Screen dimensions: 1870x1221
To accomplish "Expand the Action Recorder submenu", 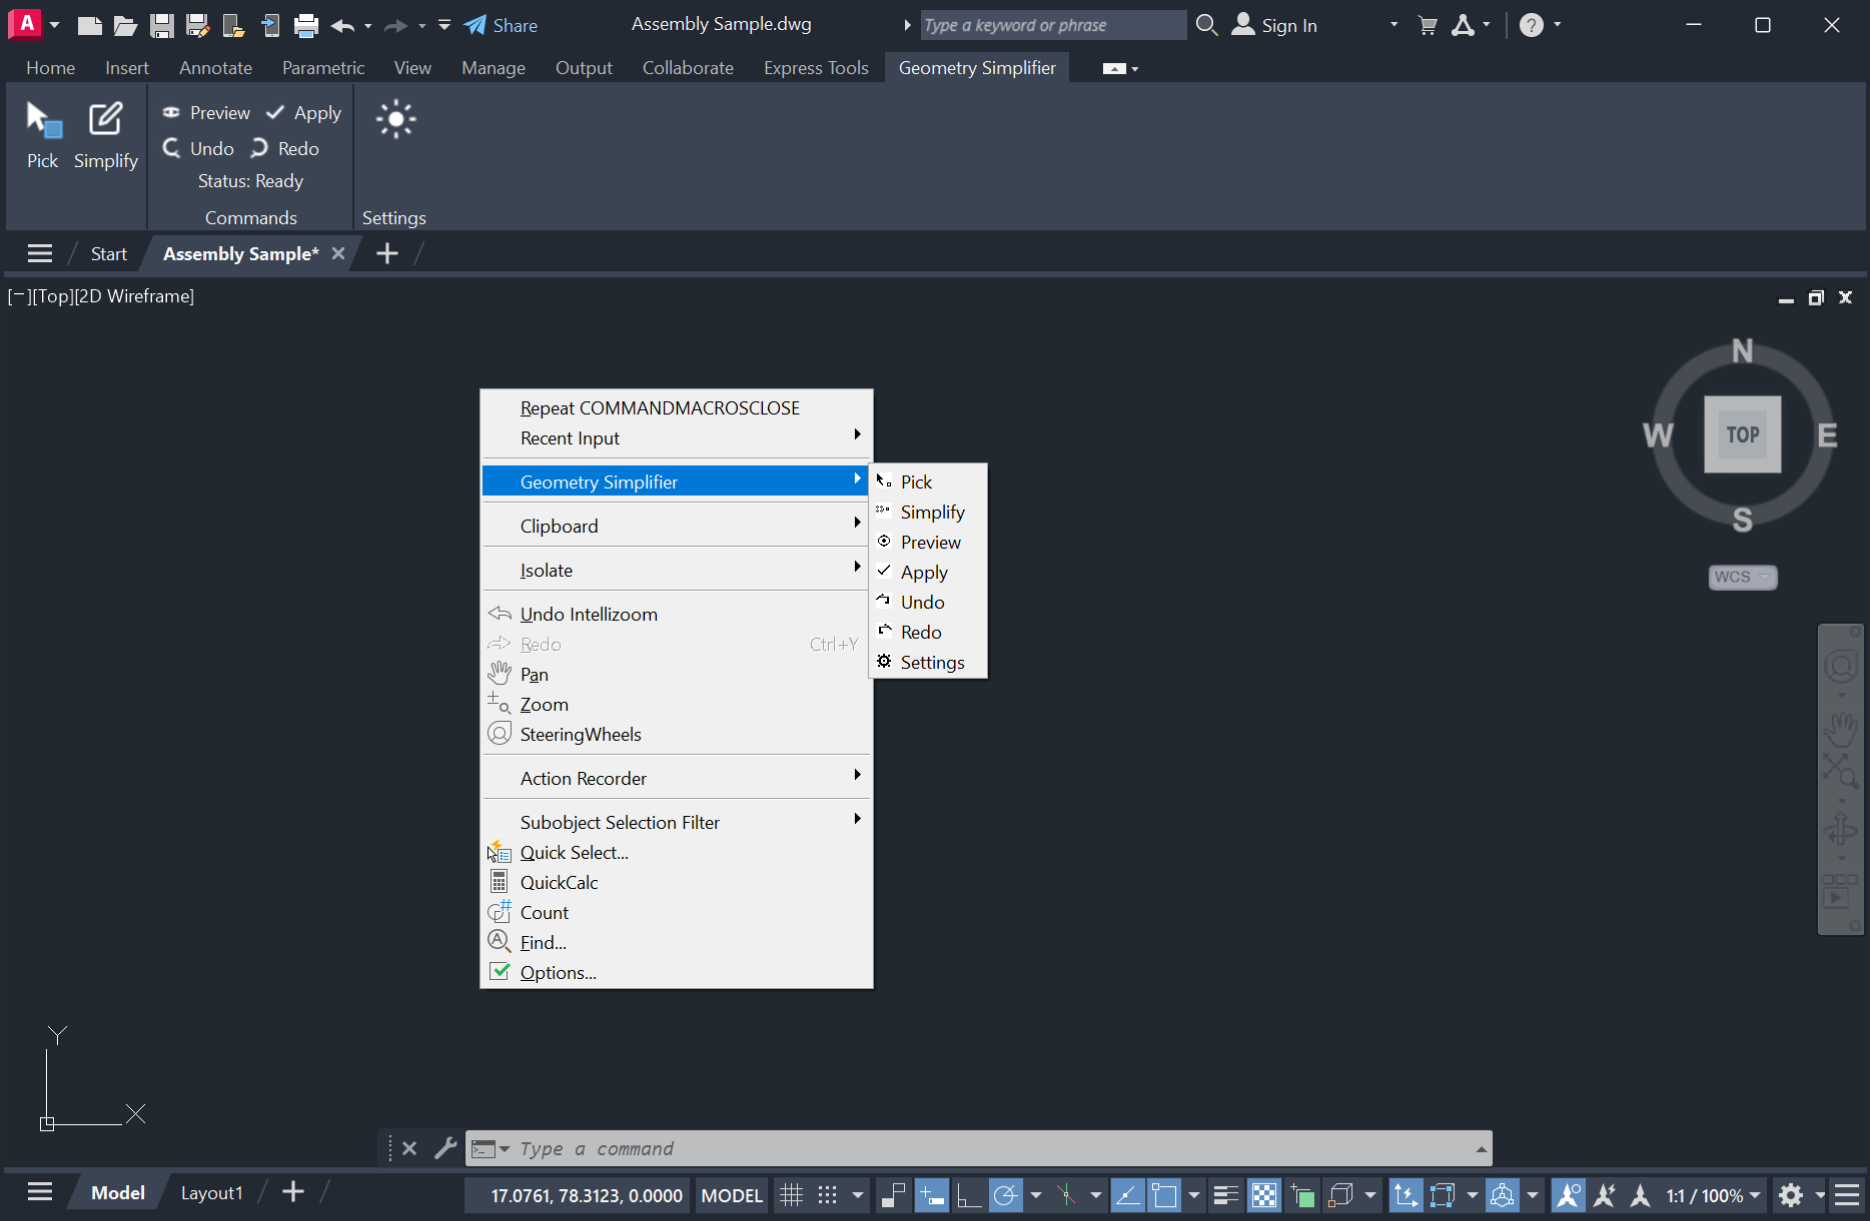I will pyautogui.click(x=676, y=778).
